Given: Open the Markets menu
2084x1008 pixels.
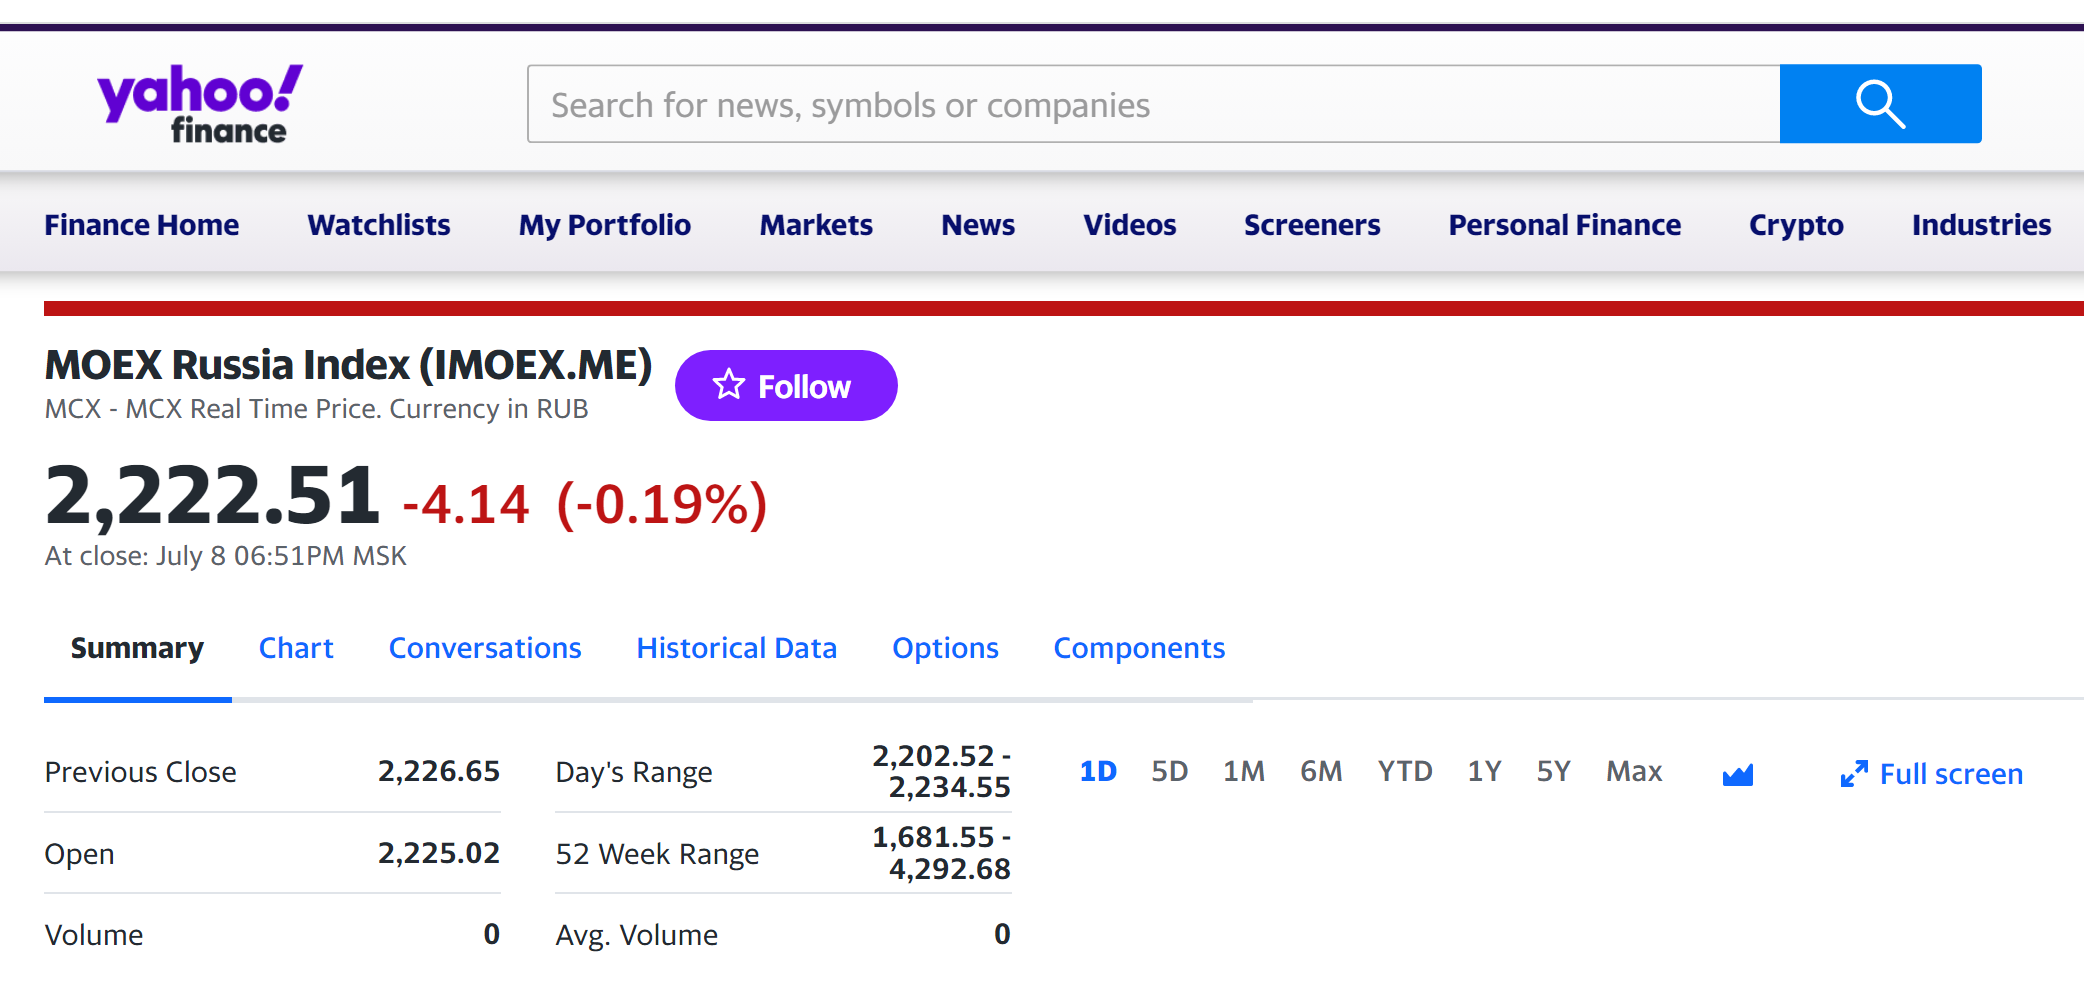Looking at the screenshot, I should click(x=816, y=225).
